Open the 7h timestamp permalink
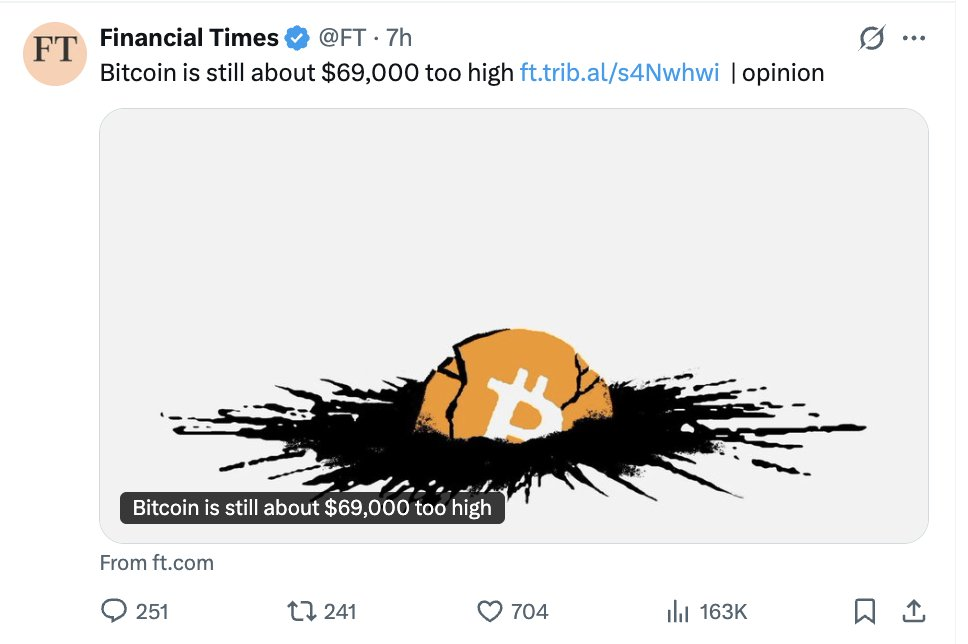 click(x=399, y=38)
